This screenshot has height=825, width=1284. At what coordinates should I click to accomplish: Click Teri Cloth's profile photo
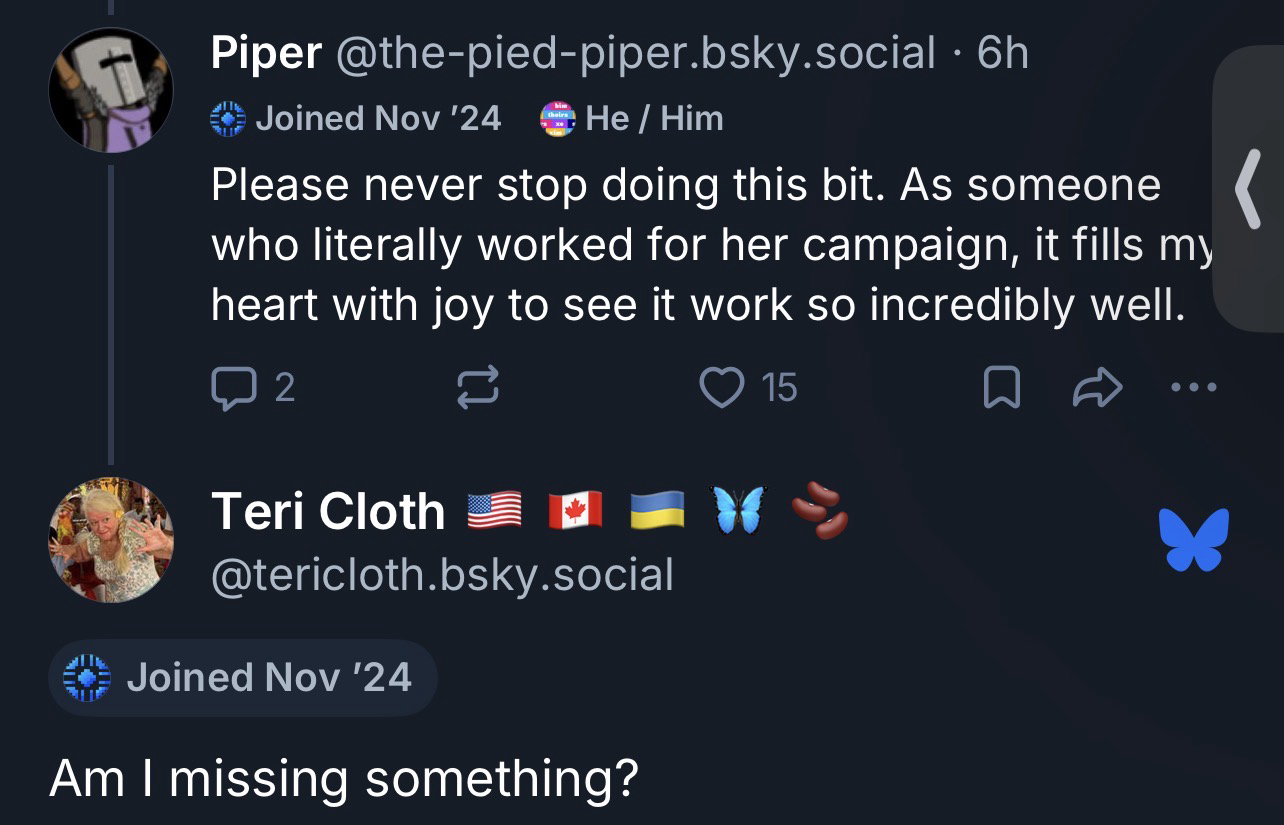click(x=110, y=540)
